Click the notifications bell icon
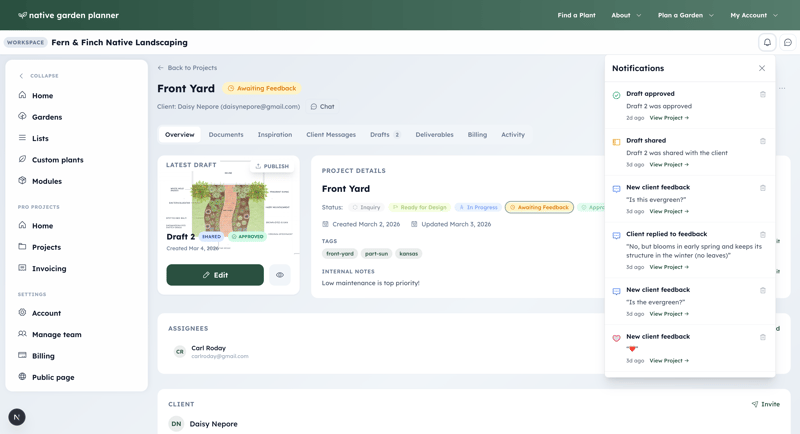 pyautogui.click(x=767, y=43)
